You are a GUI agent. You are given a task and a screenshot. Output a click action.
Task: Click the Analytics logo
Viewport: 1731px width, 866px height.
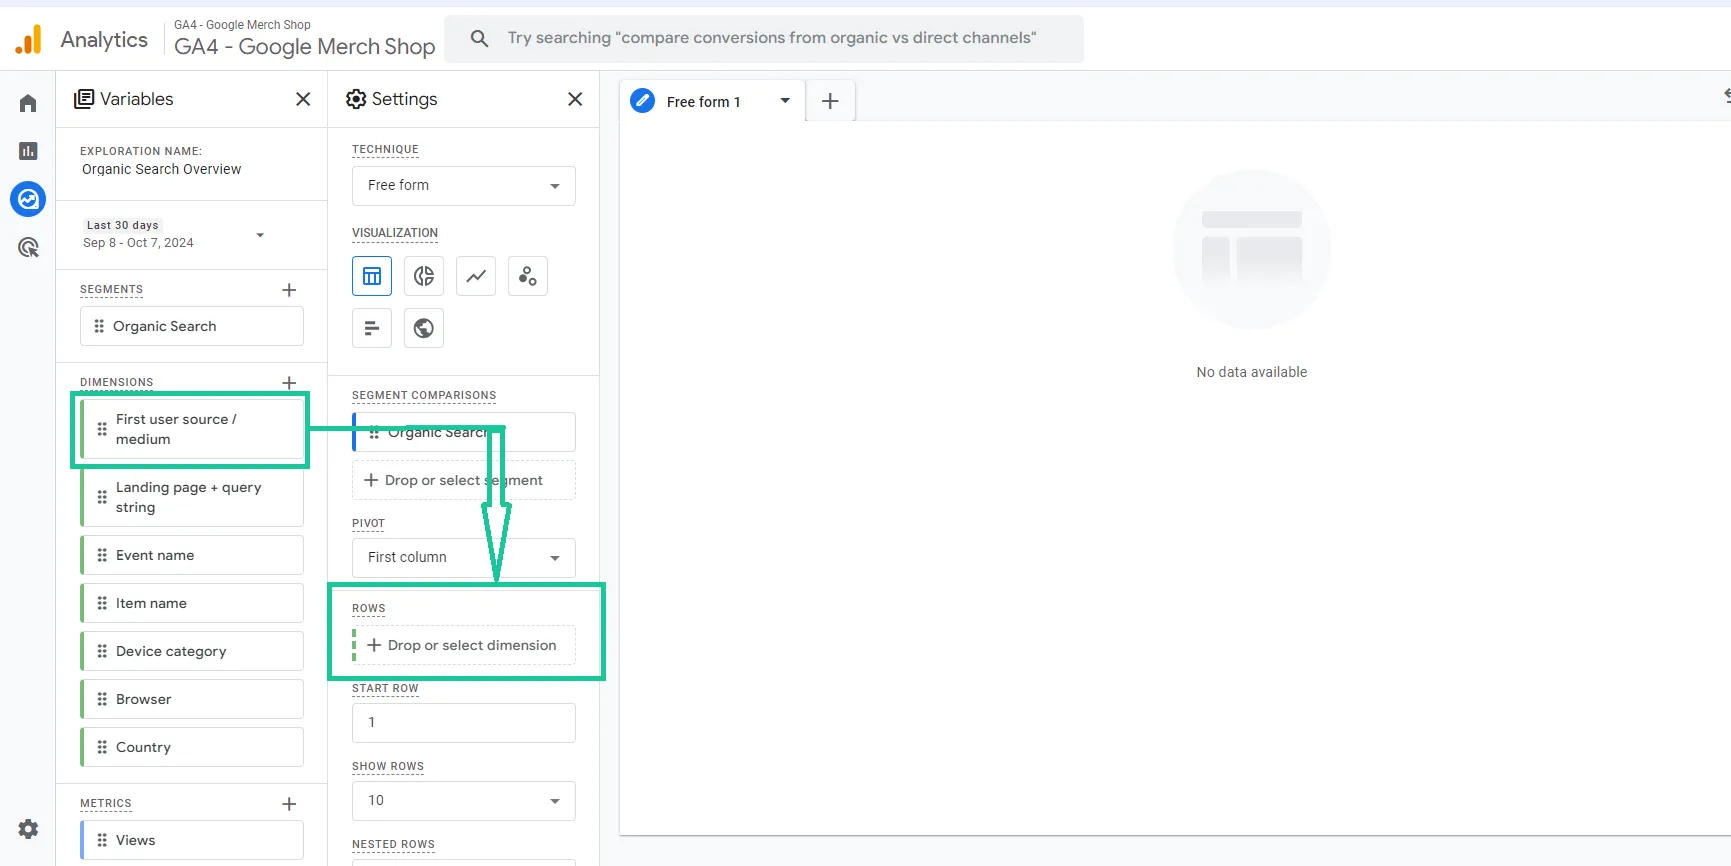(x=29, y=39)
